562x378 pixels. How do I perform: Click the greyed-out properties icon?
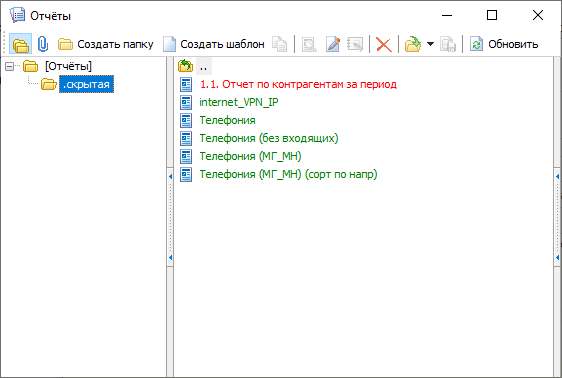tap(355, 44)
